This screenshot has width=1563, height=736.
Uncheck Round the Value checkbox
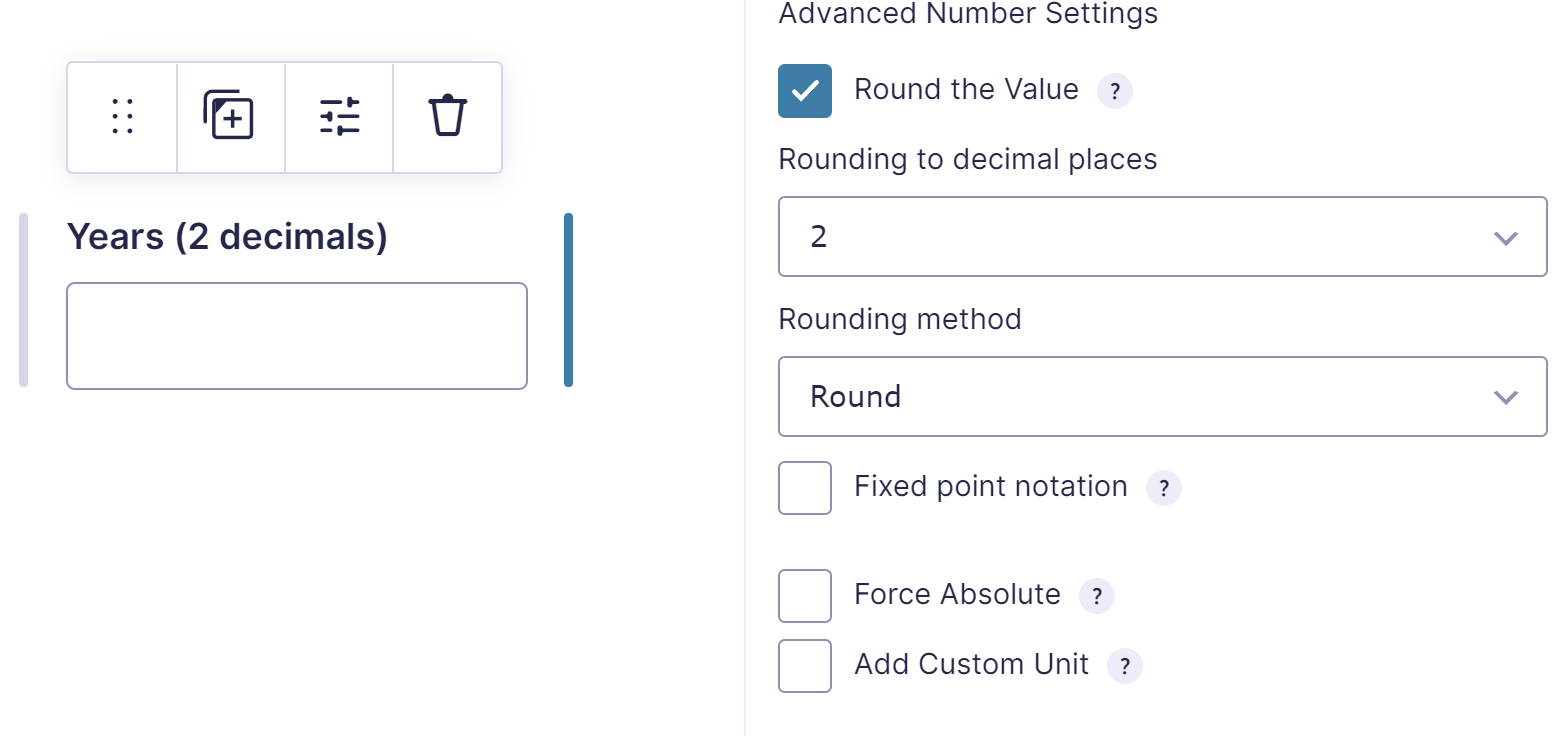pos(805,91)
